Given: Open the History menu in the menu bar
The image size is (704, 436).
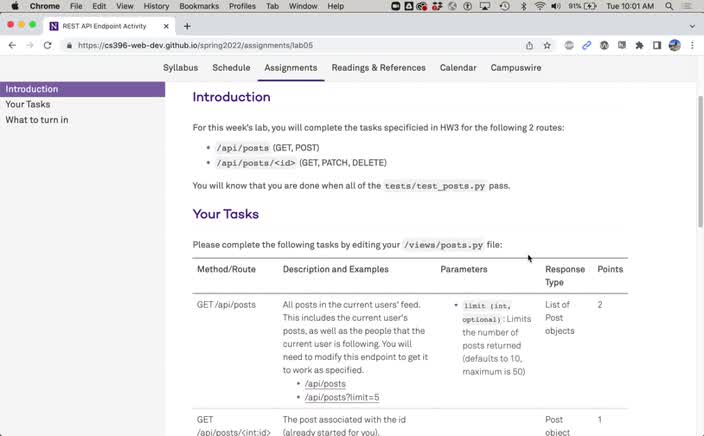Looking at the screenshot, I should click(156, 6).
